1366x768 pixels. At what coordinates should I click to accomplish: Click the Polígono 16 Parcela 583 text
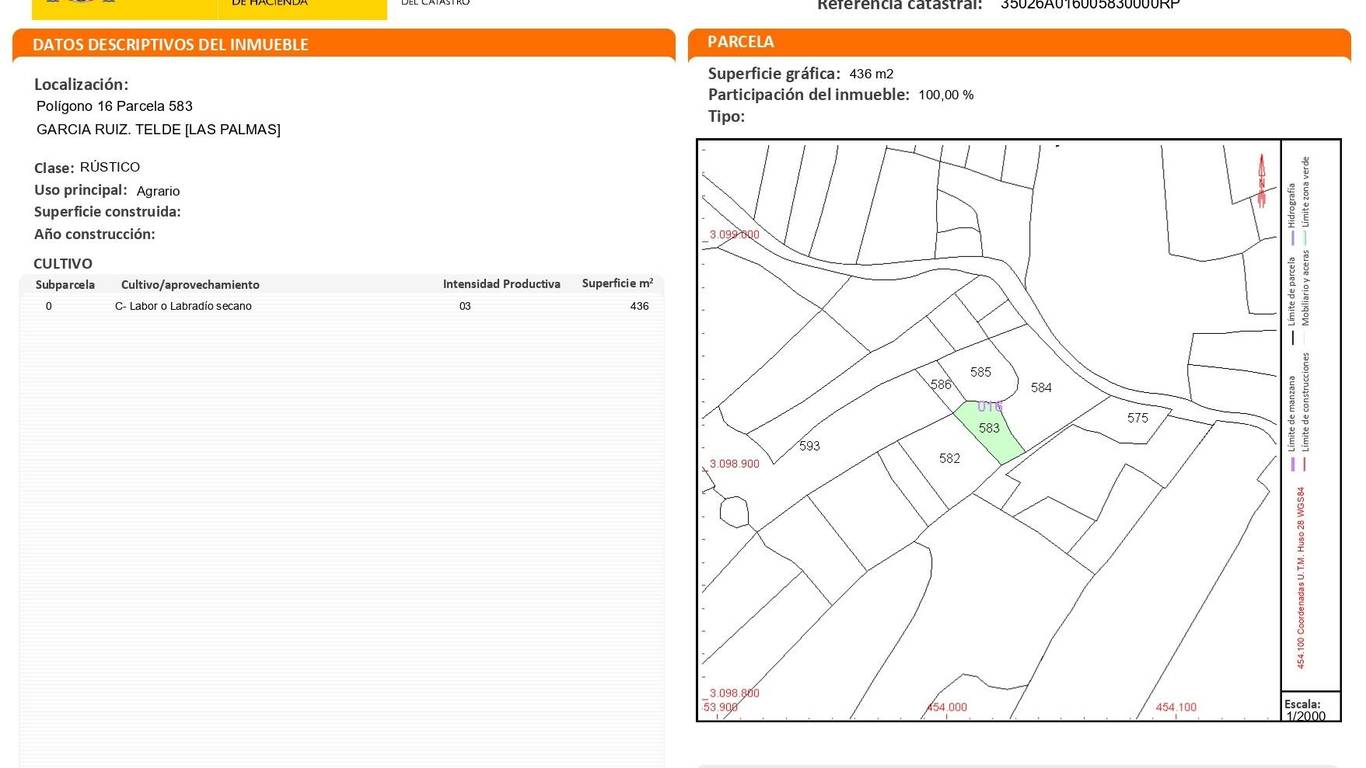(114, 106)
